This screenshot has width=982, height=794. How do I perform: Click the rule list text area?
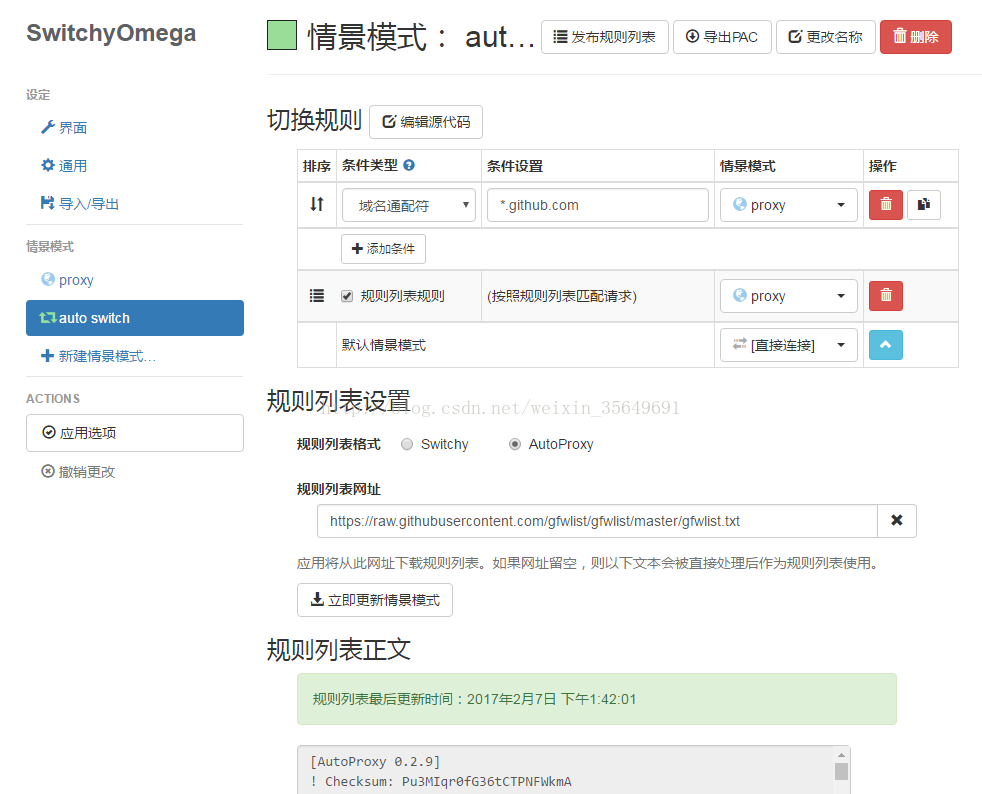point(566,770)
